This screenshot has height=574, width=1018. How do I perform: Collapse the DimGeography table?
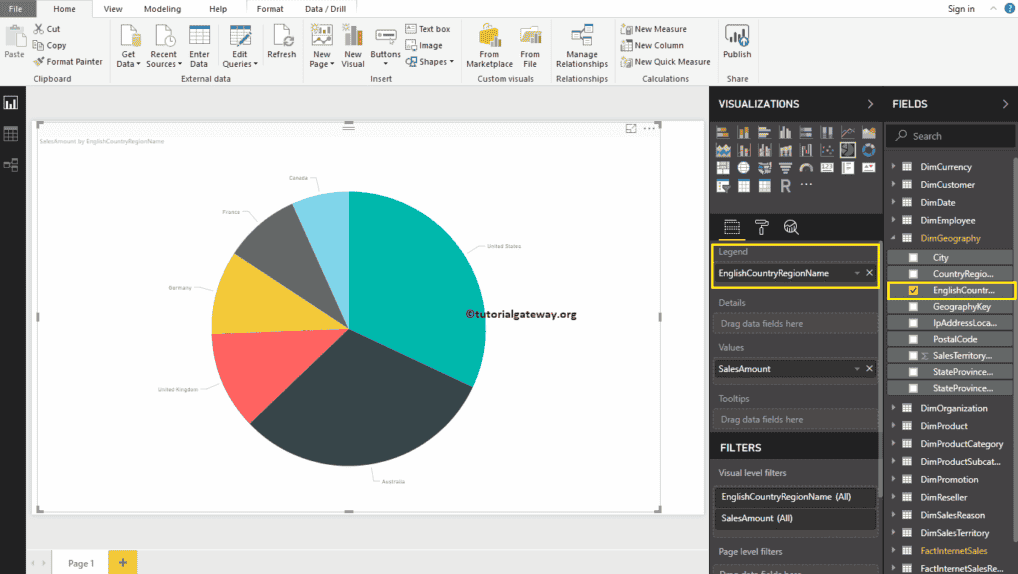(x=893, y=238)
